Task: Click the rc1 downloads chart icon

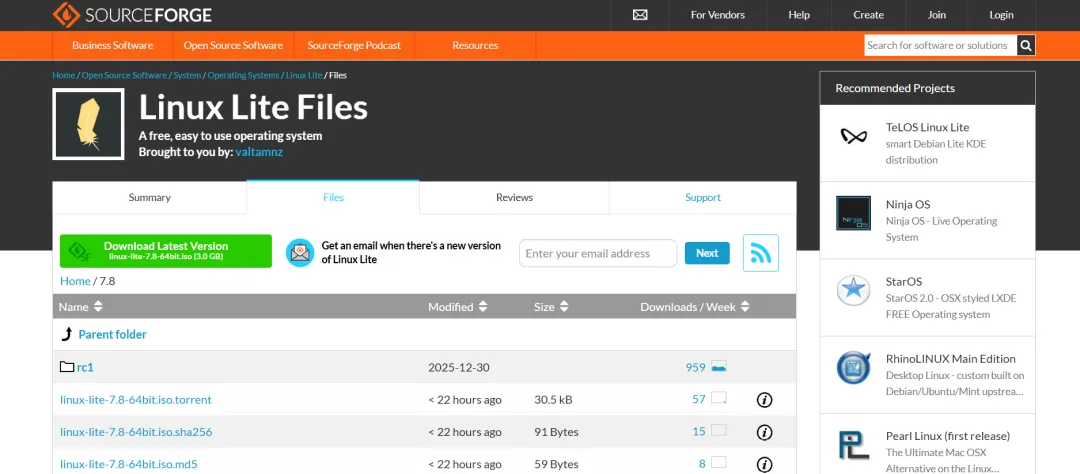Action: [718, 367]
